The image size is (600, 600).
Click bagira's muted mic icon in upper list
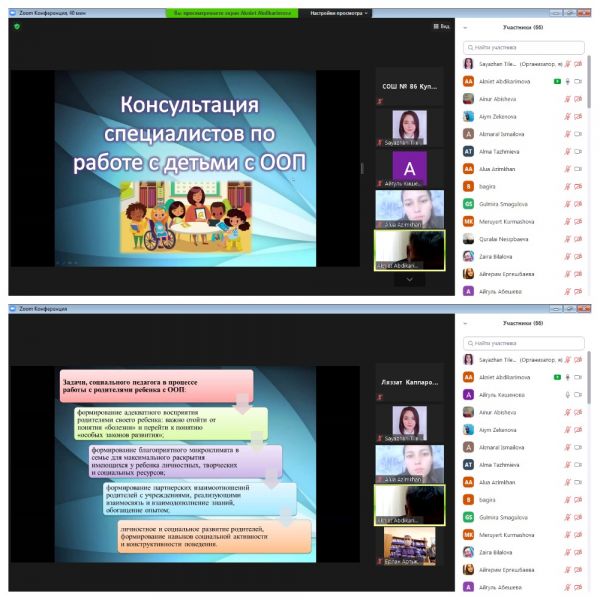click(x=567, y=186)
